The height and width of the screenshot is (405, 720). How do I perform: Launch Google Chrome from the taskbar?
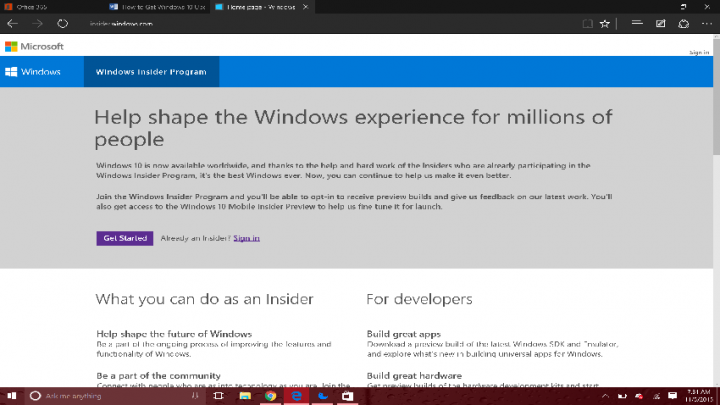[270, 396]
